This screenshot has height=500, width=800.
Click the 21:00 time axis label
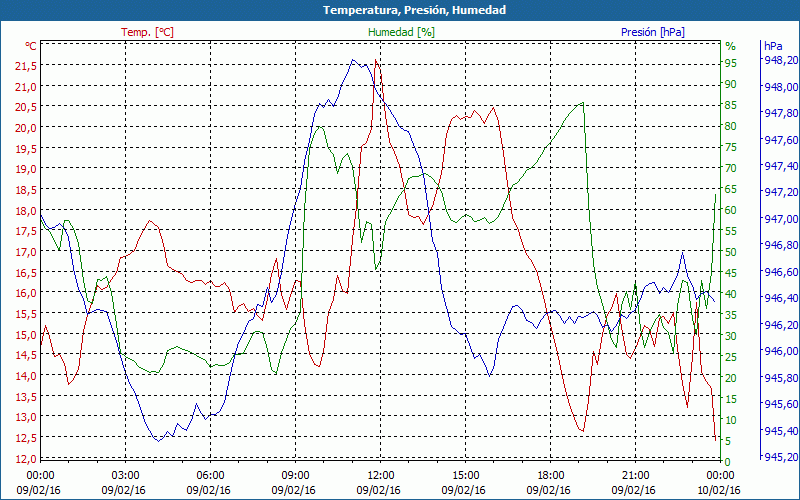click(635, 476)
